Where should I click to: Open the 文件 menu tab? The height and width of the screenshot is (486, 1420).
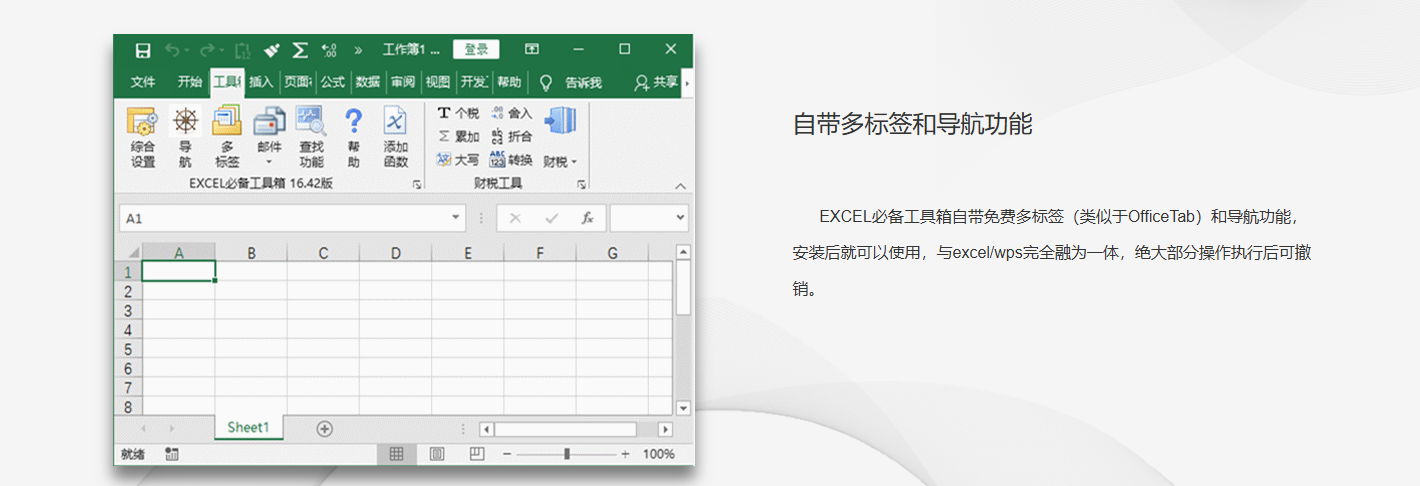143,82
